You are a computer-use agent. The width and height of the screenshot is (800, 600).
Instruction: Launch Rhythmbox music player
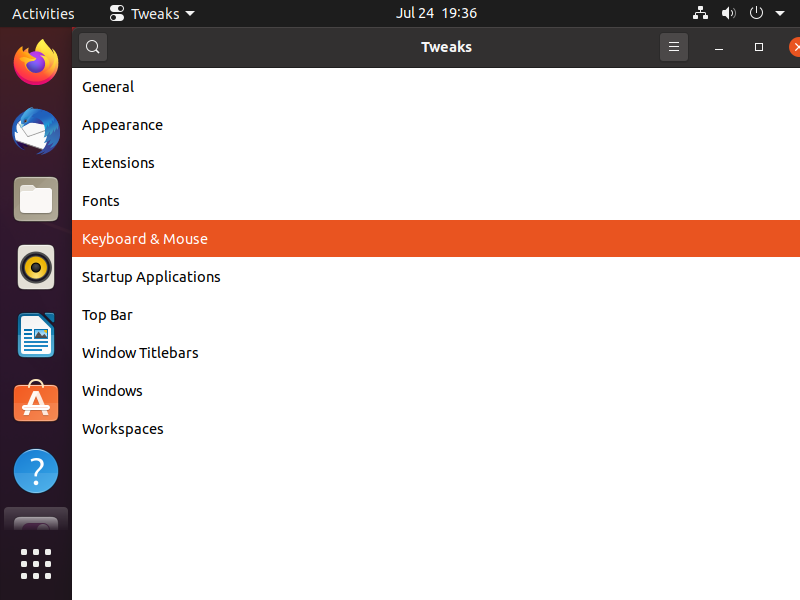point(36,267)
